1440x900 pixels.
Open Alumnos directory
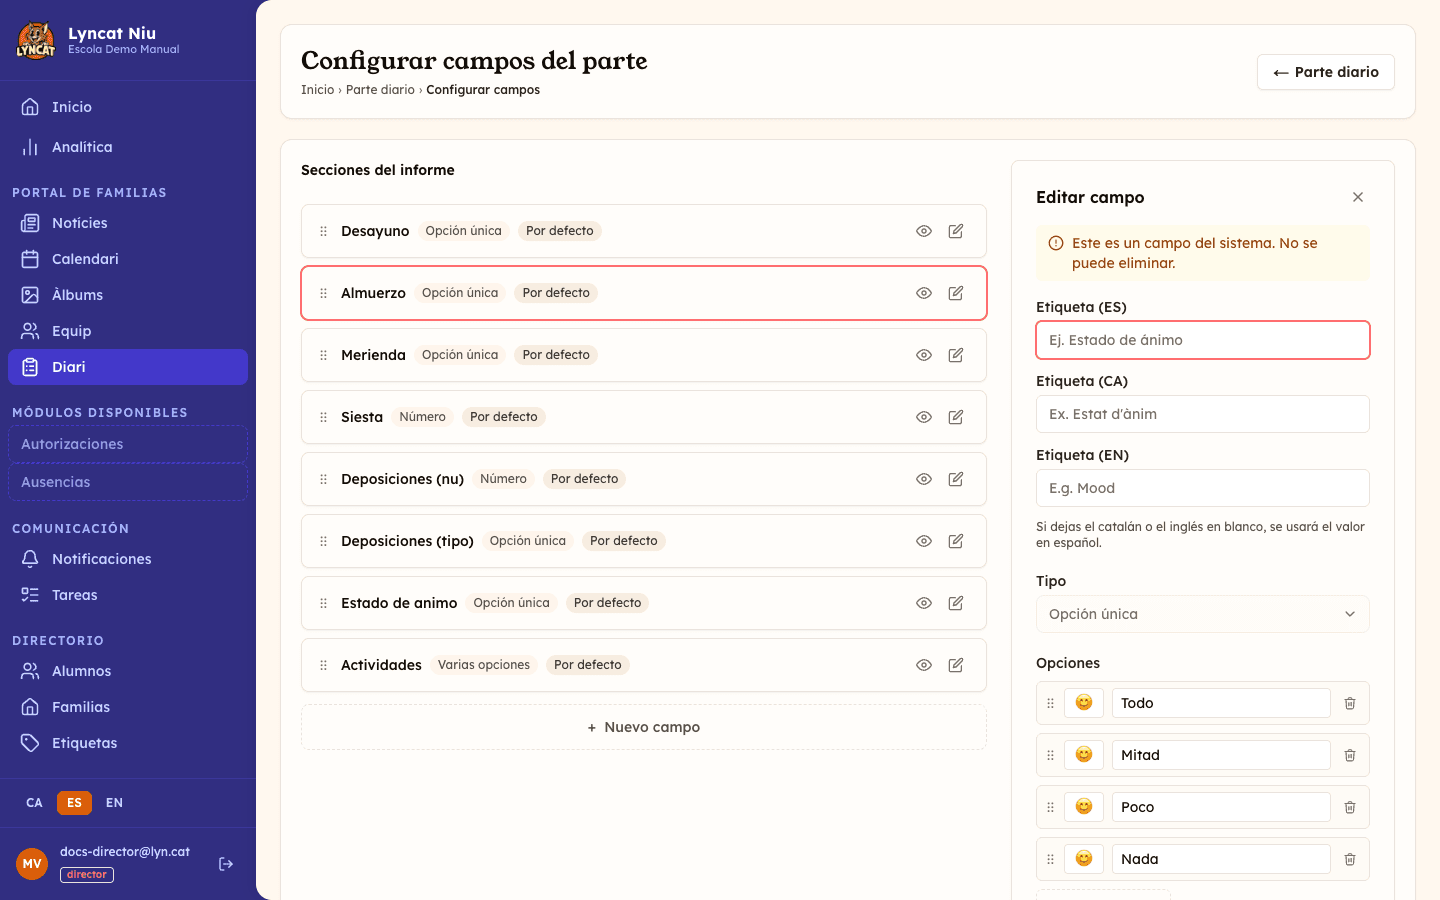point(128,671)
